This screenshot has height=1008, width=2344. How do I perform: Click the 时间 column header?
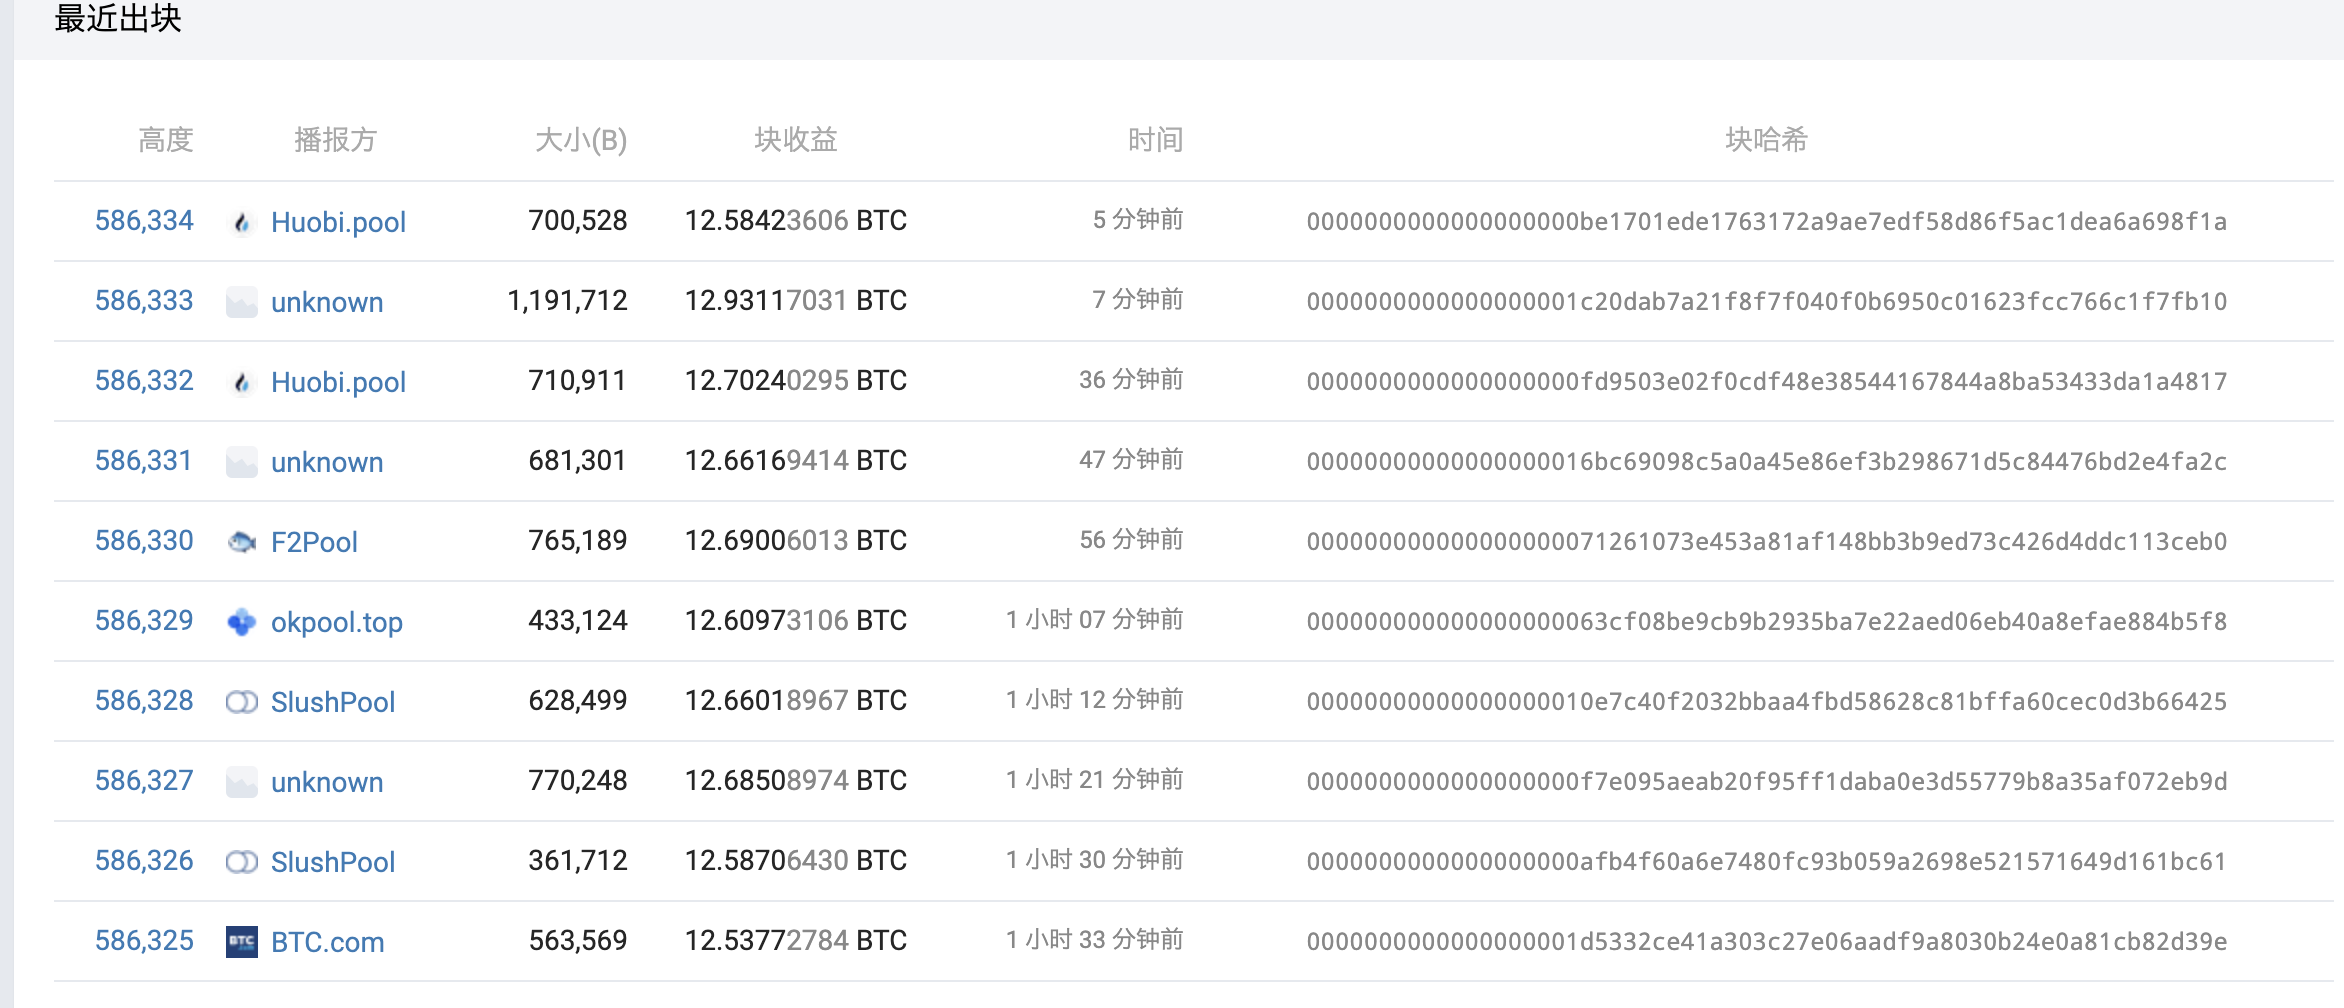point(1156,140)
